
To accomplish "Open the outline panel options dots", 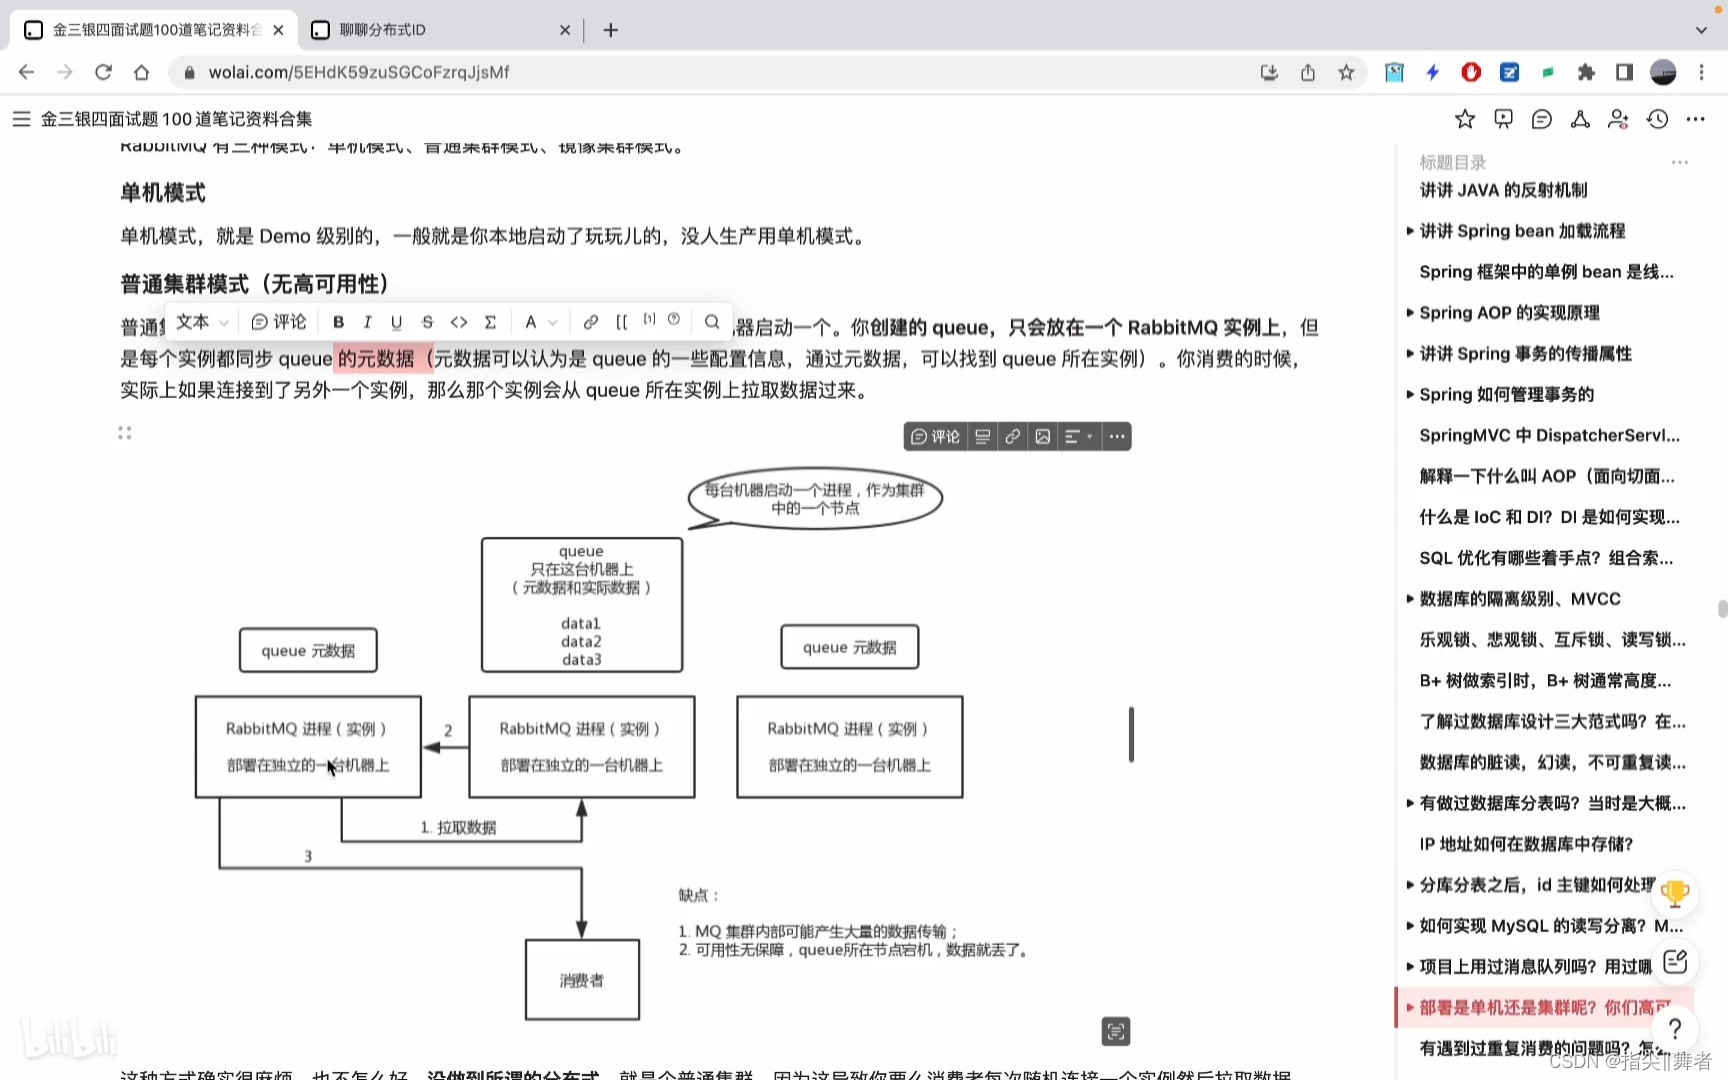I will point(1680,162).
